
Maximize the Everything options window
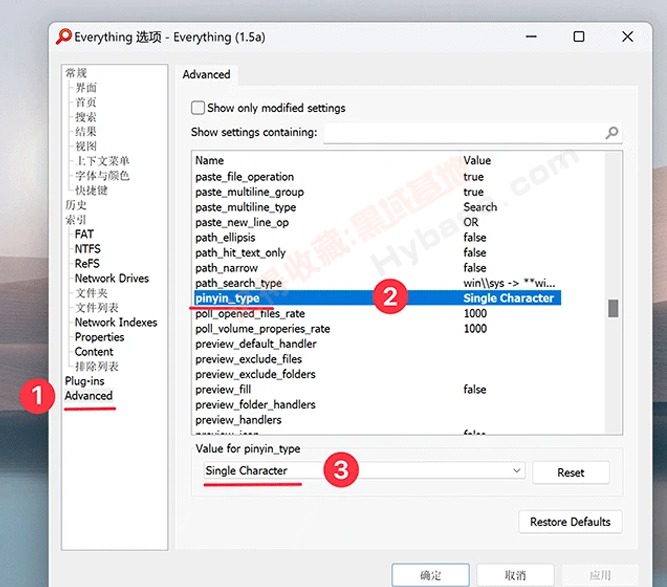pos(579,37)
